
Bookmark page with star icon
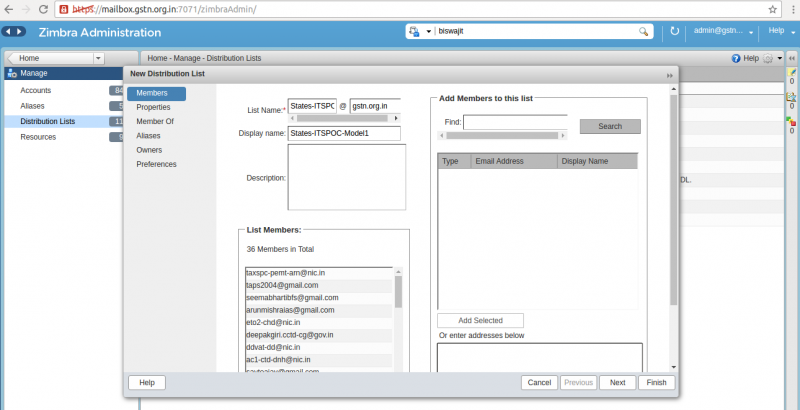[772, 9]
